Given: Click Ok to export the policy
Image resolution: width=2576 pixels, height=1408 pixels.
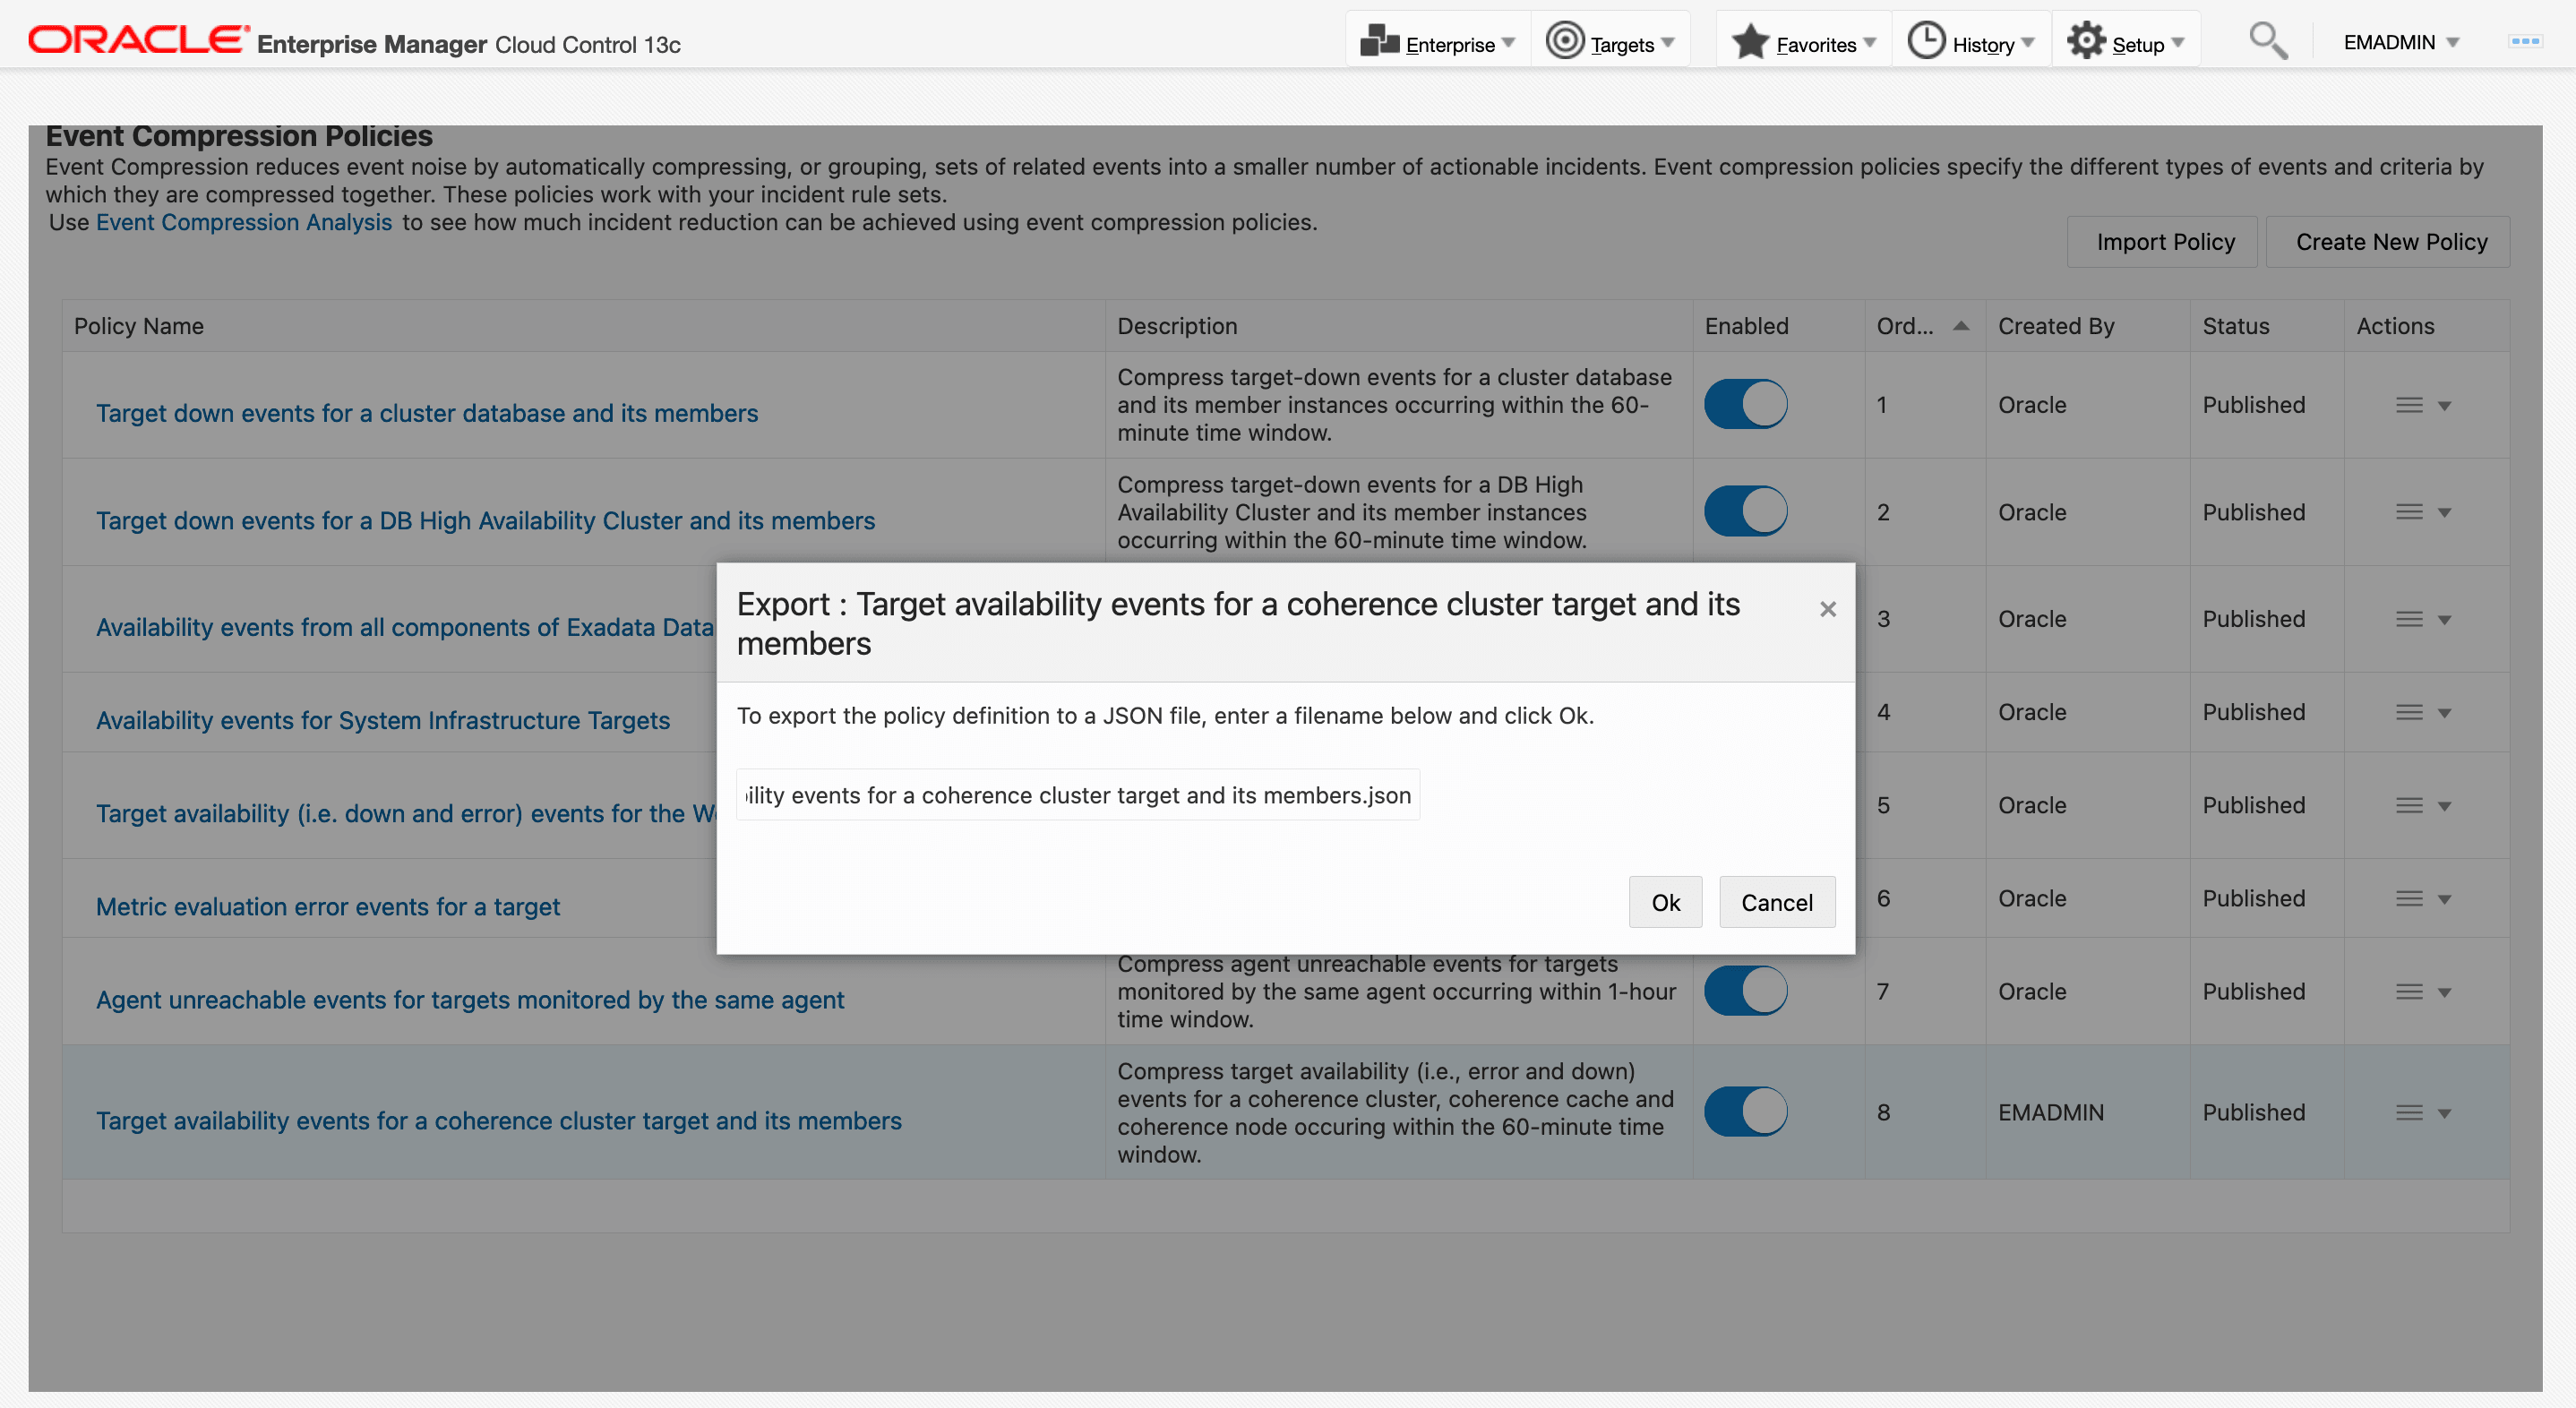Looking at the screenshot, I should click(x=1664, y=902).
